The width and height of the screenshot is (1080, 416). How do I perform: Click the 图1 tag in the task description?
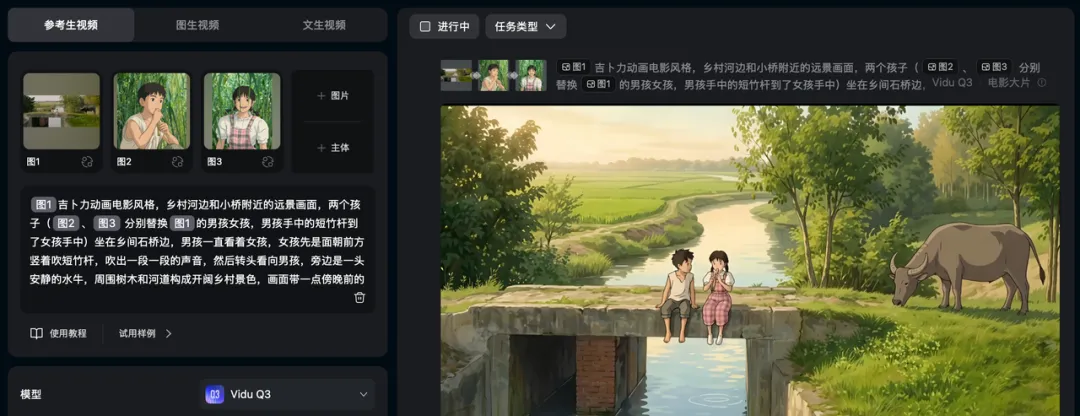click(573, 67)
